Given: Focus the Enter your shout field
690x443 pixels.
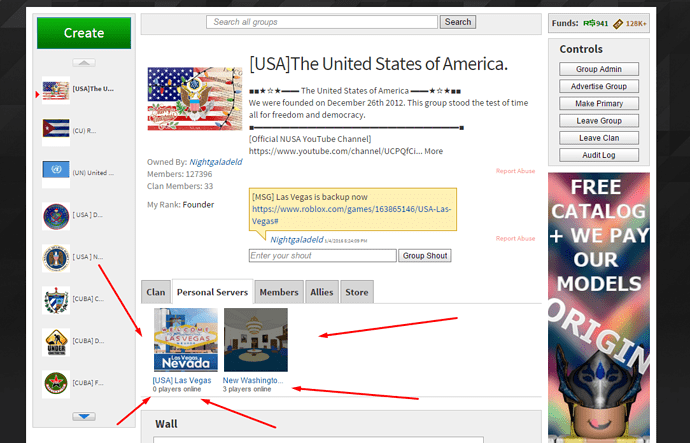Looking at the screenshot, I should click(323, 256).
